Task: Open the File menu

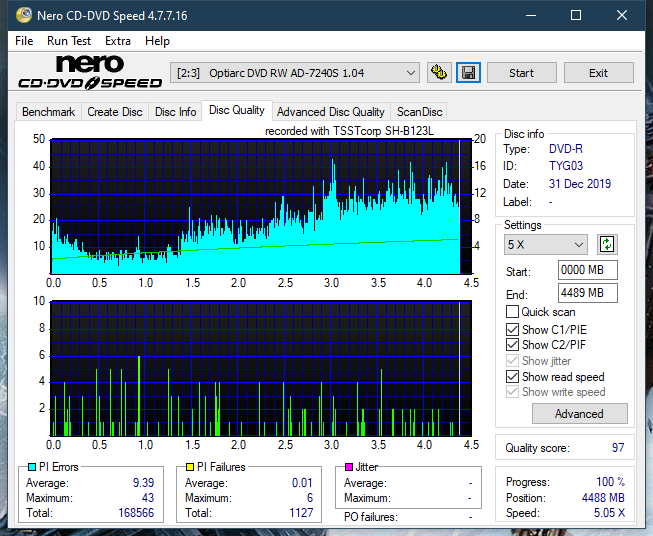Action: click(x=24, y=41)
